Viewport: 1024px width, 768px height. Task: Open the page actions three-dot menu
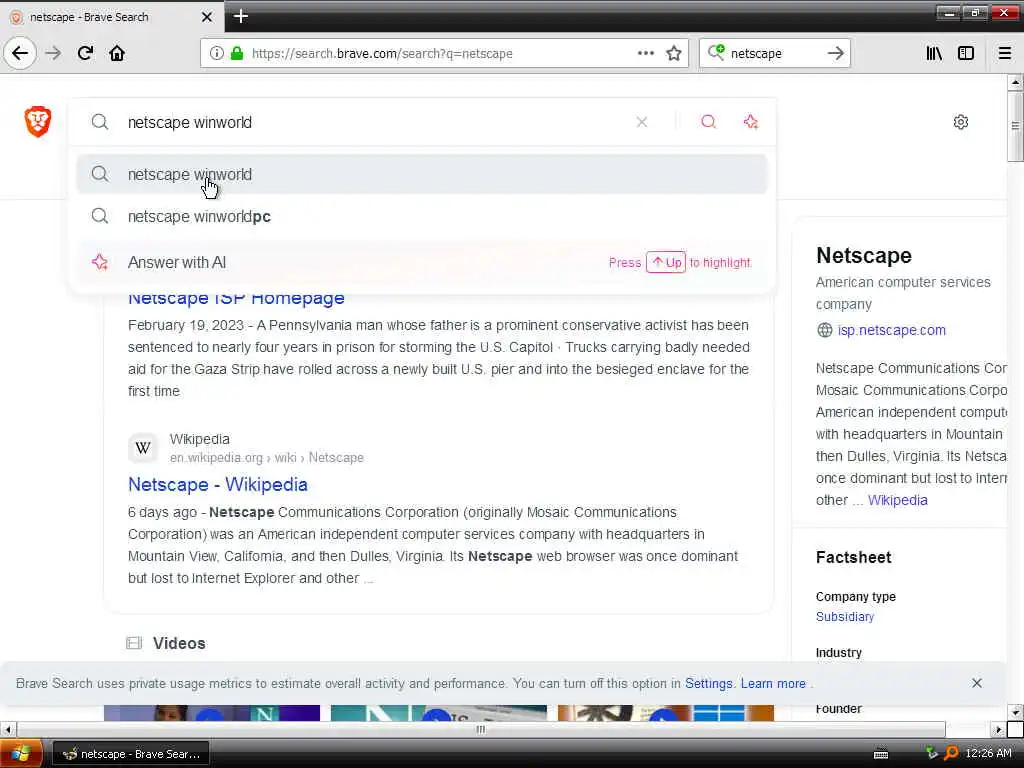(x=645, y=53)
